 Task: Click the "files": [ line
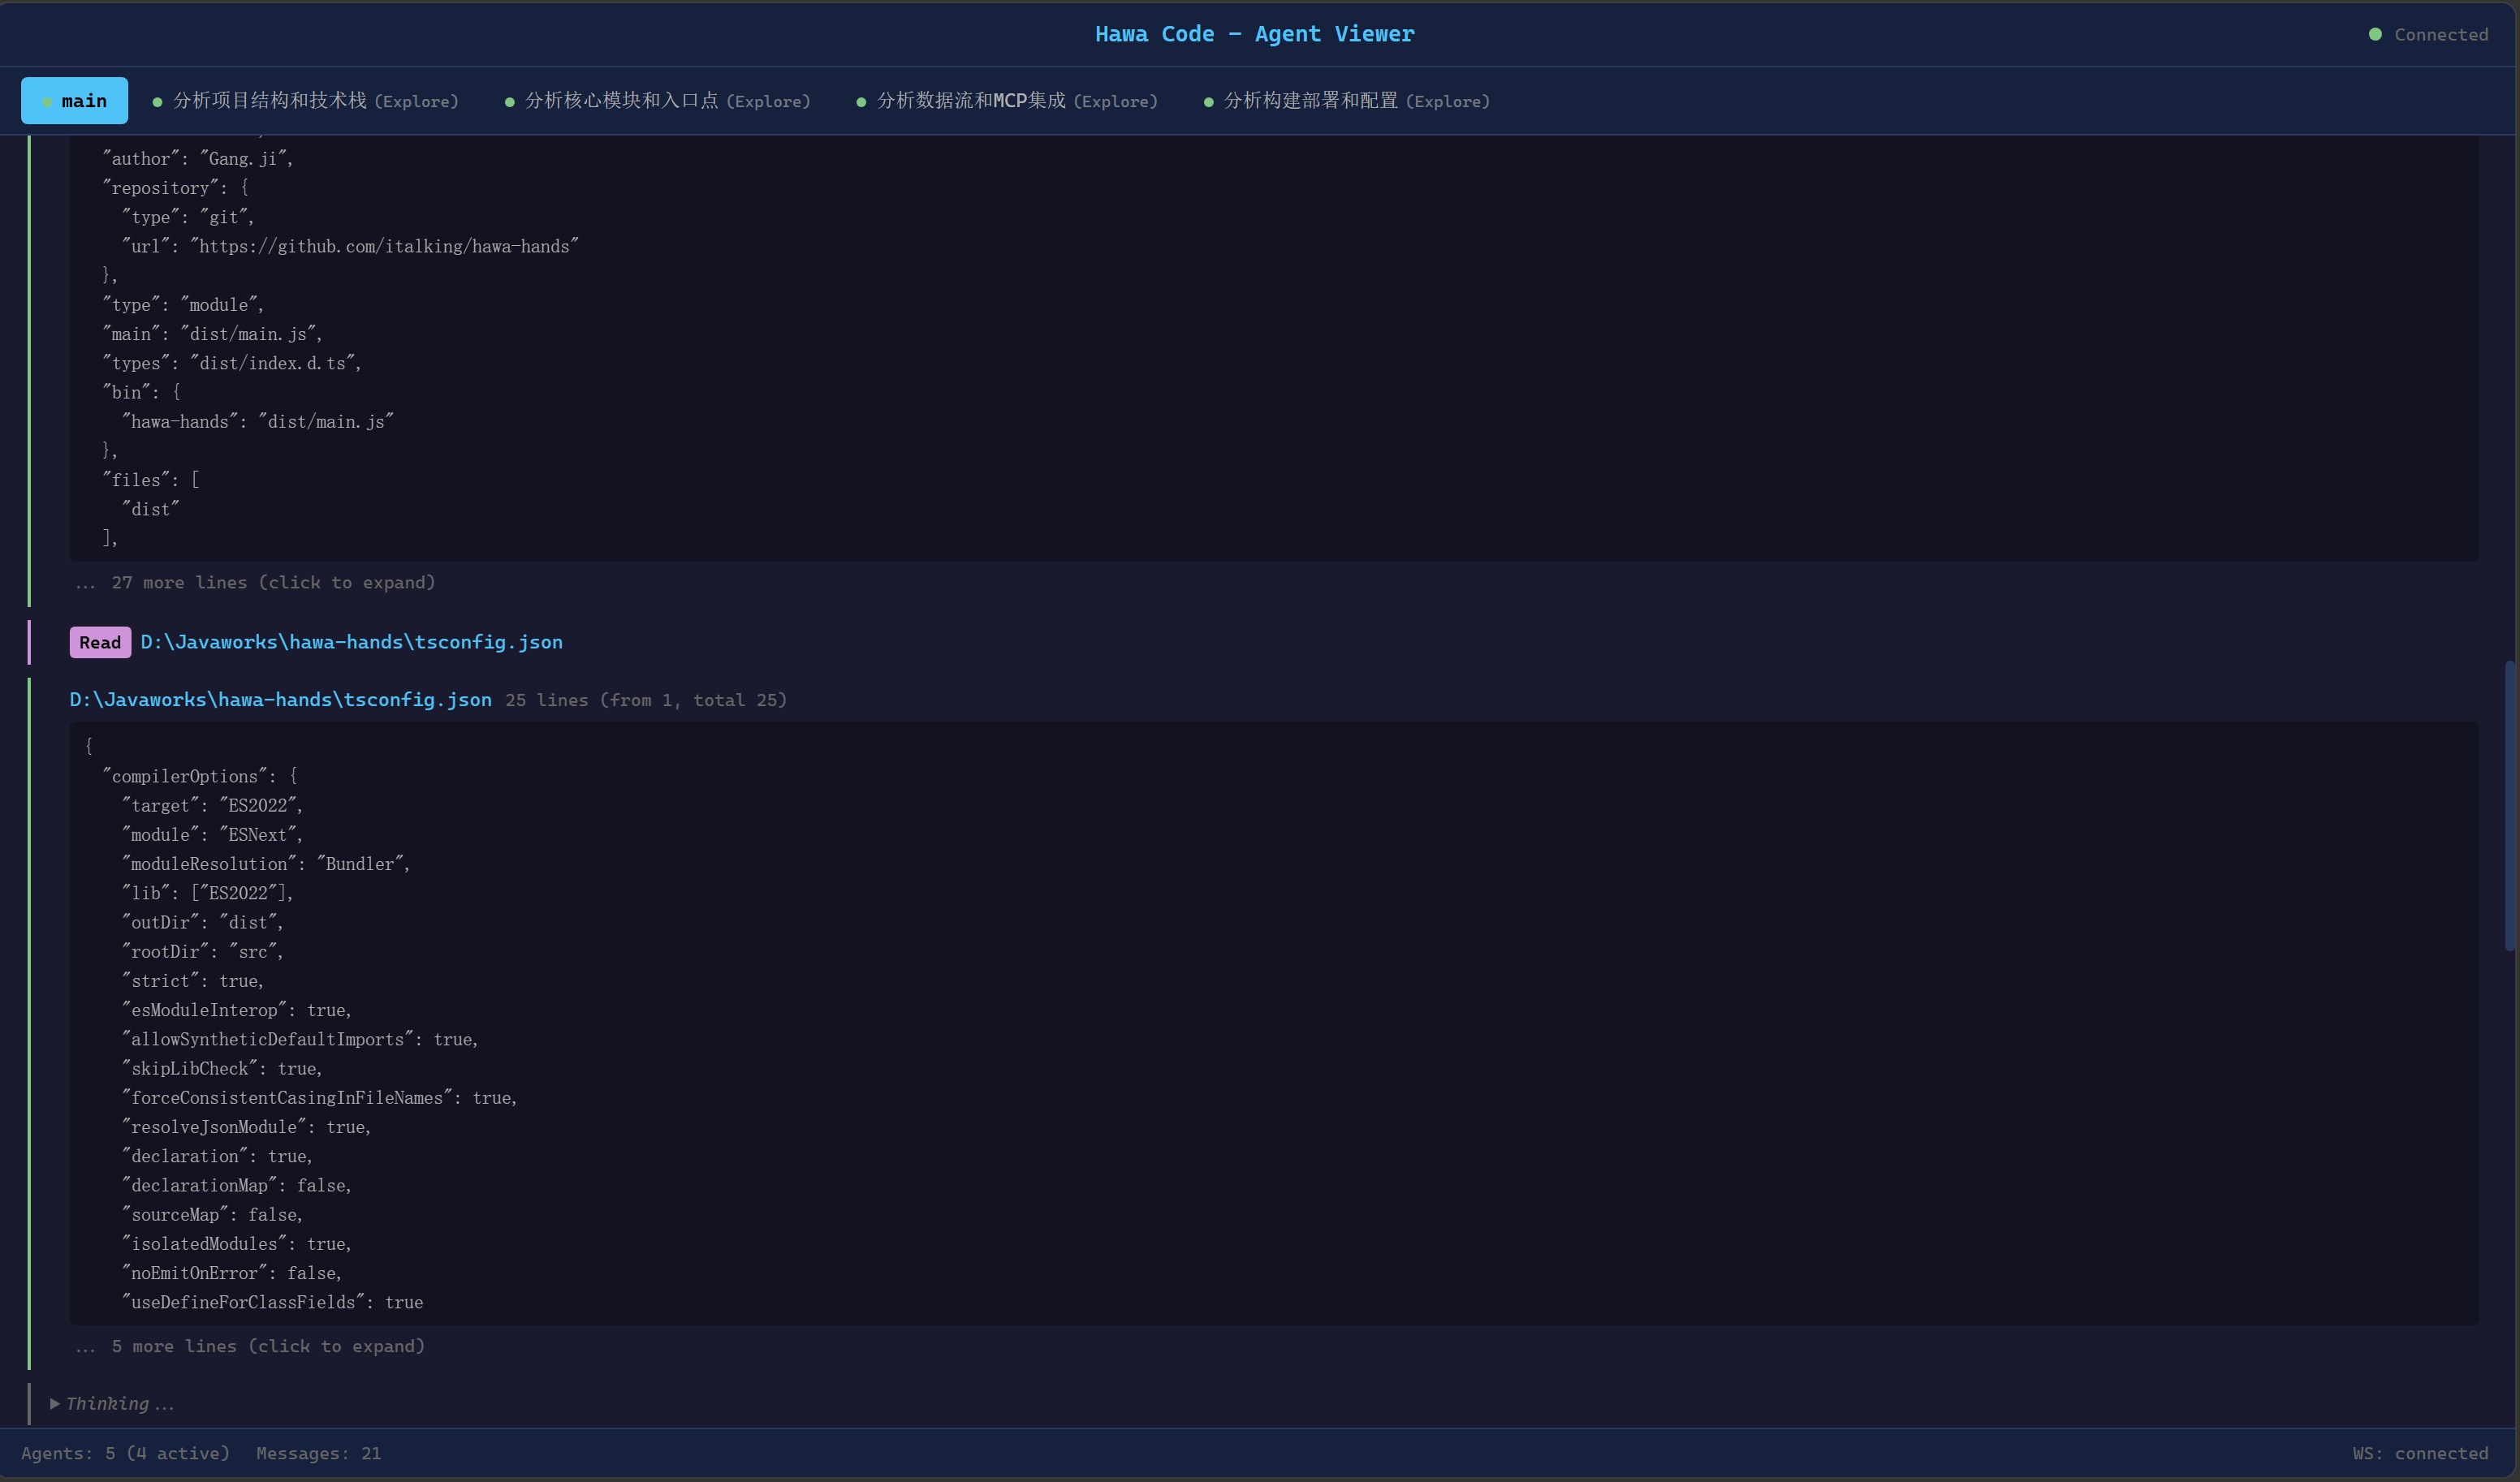pos(151,481)
